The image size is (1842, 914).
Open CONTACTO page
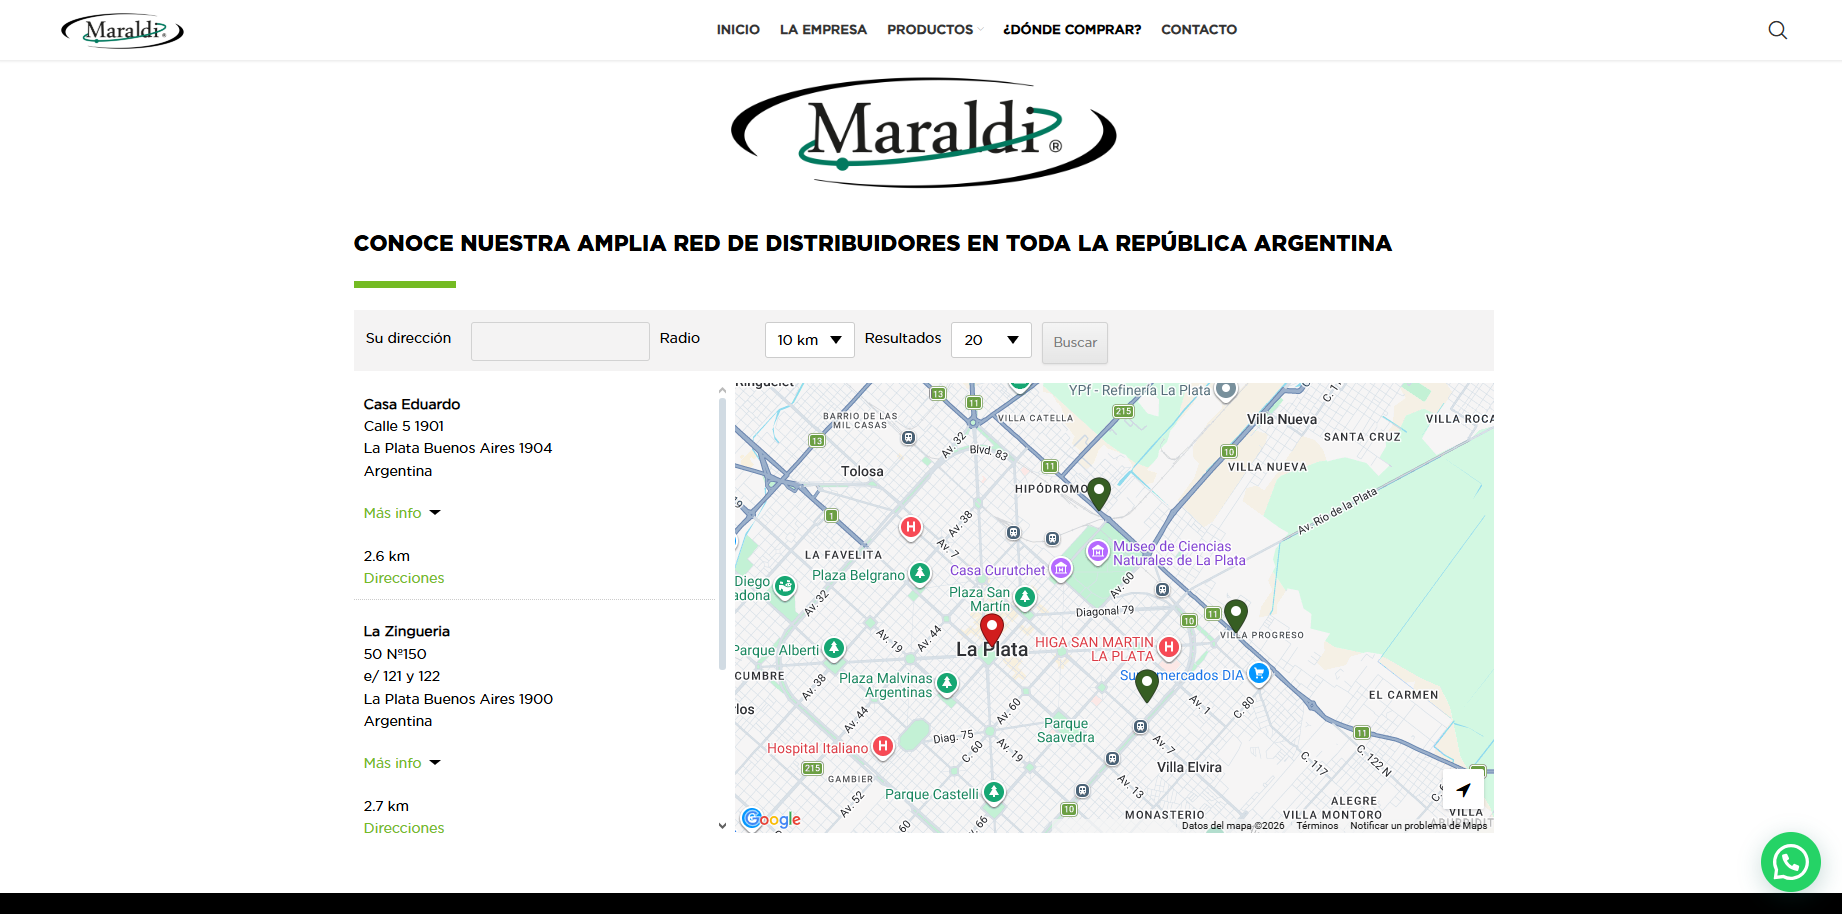pos(1199,30)
